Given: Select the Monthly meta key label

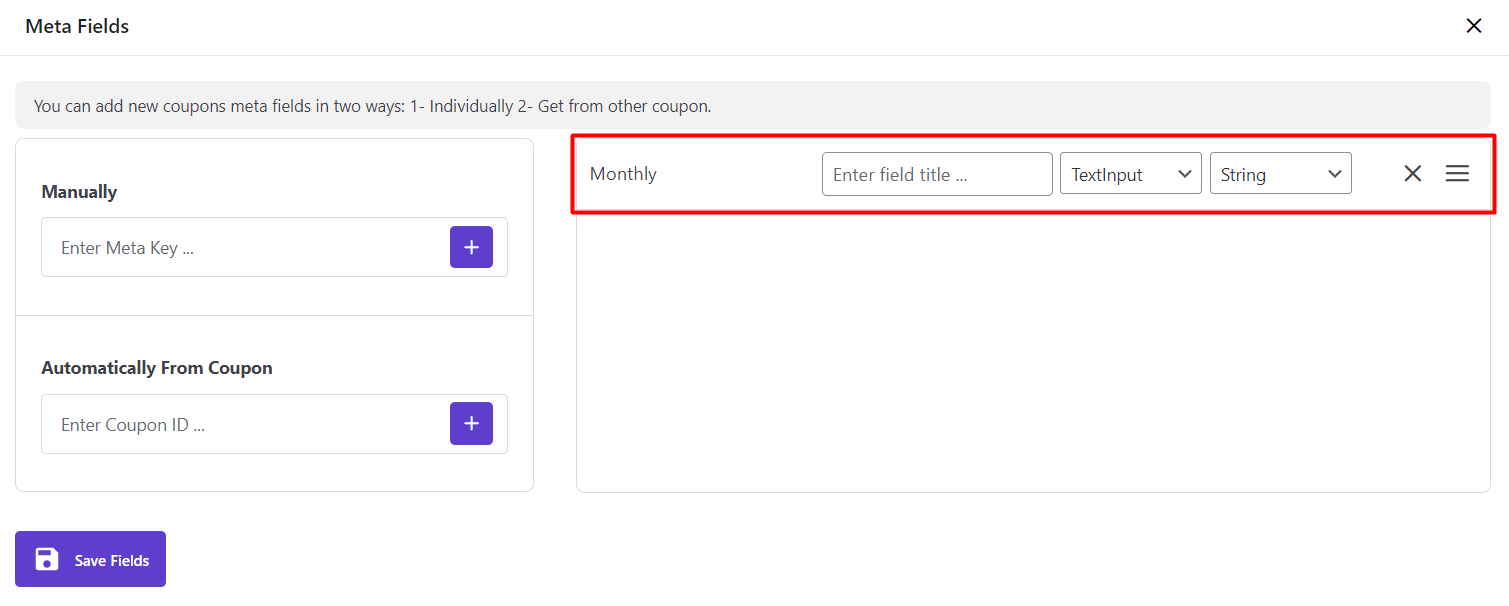Looking at the screenshot, I should pyautogui.click(x=623, y=174).
